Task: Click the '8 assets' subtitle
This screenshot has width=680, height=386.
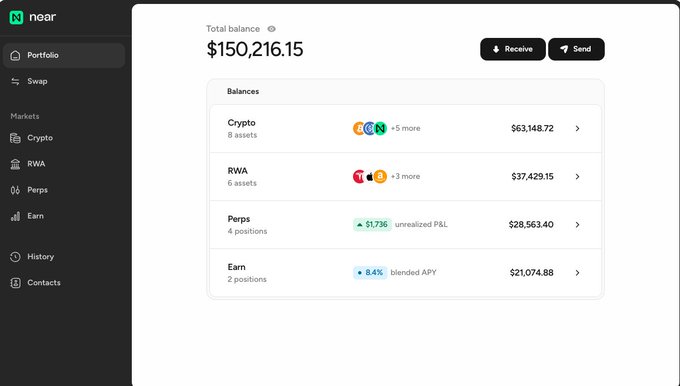Action: point(242,135)
